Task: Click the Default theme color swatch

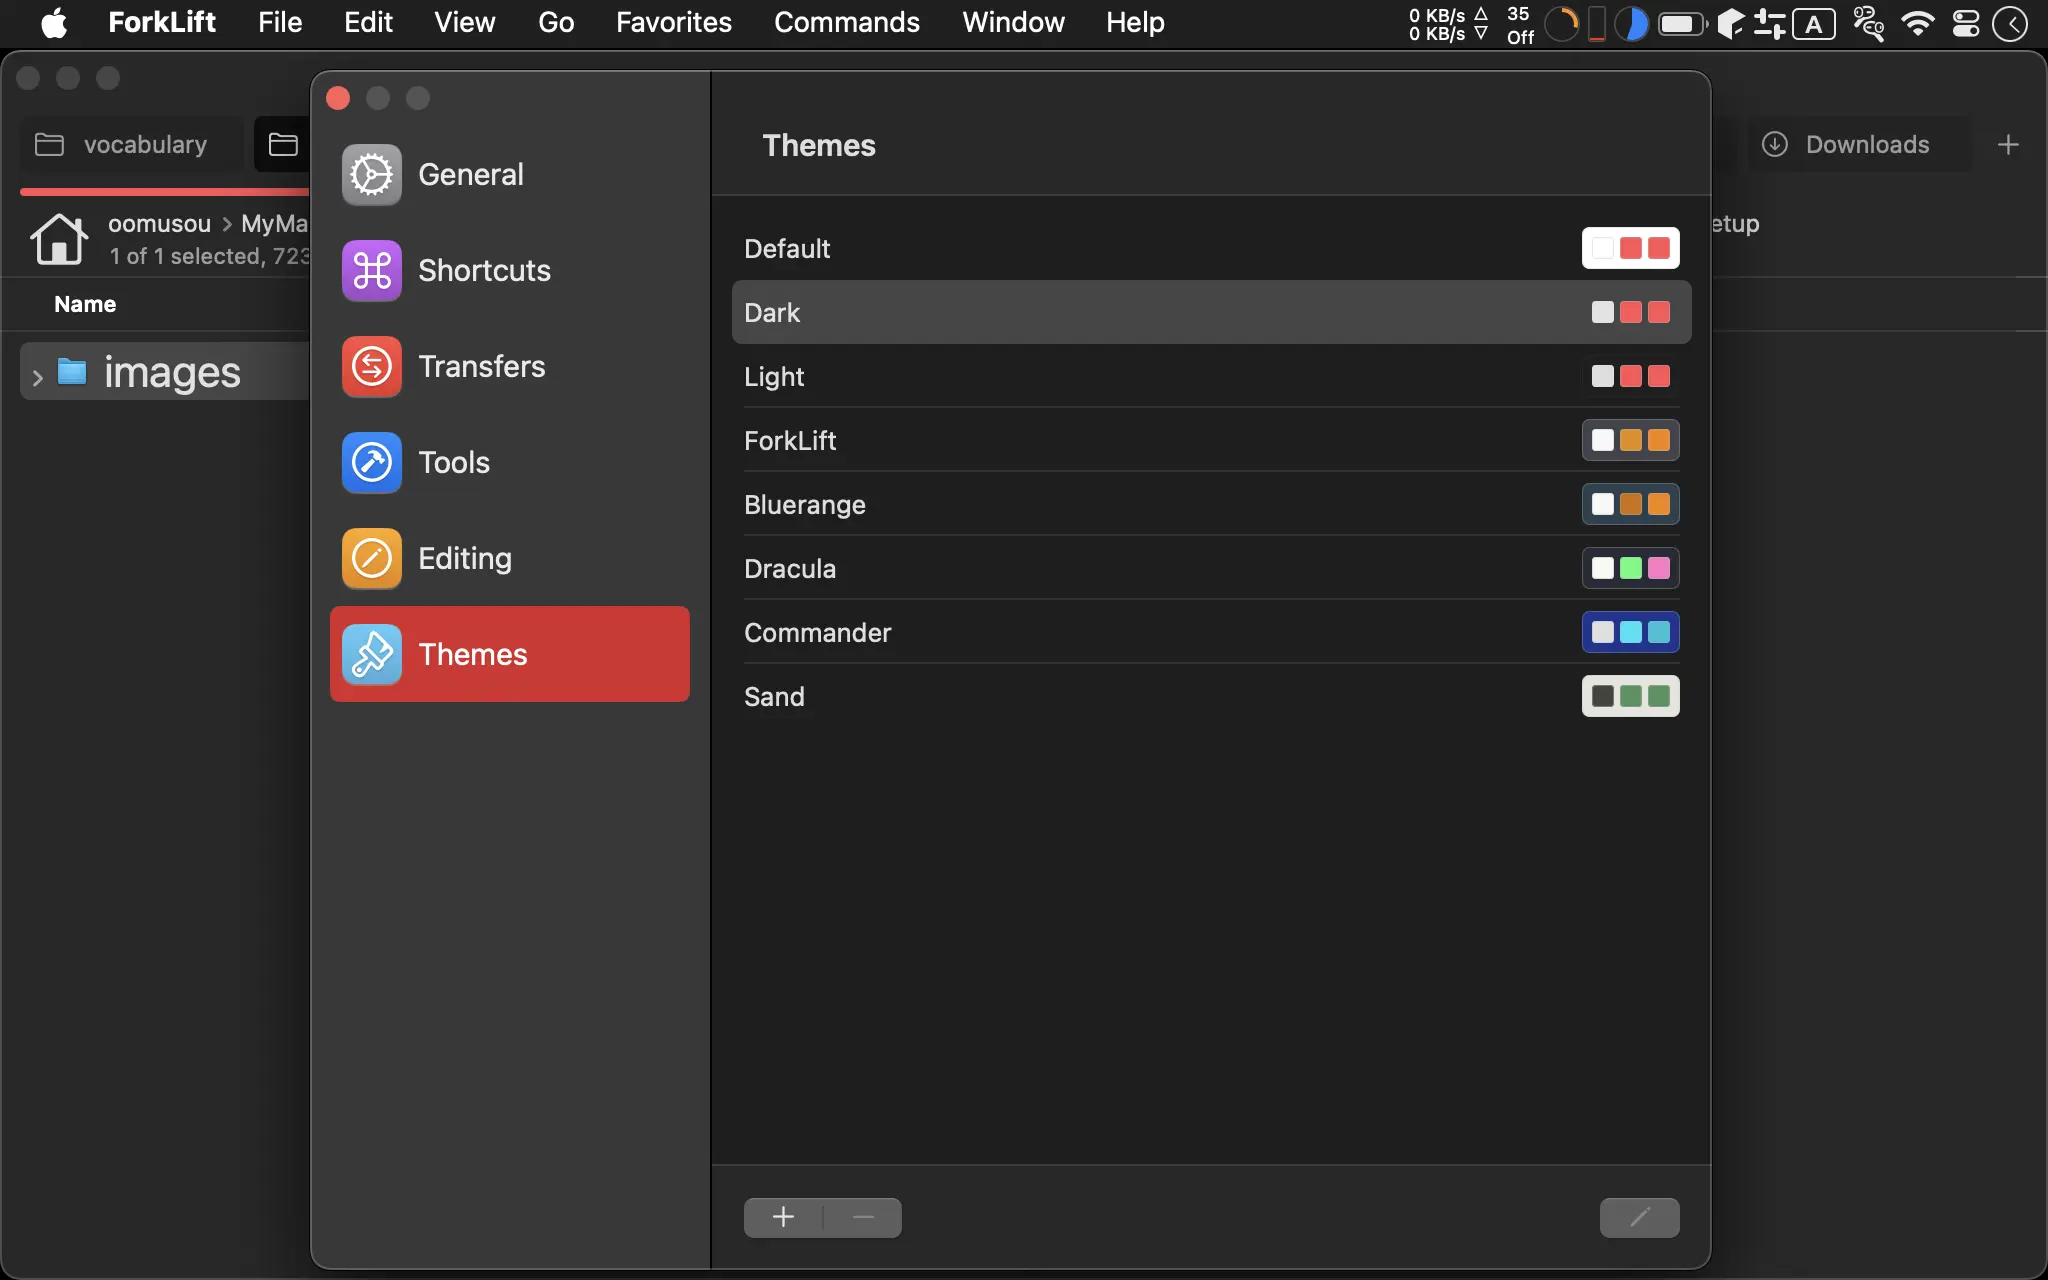Action: point(1630,248)
